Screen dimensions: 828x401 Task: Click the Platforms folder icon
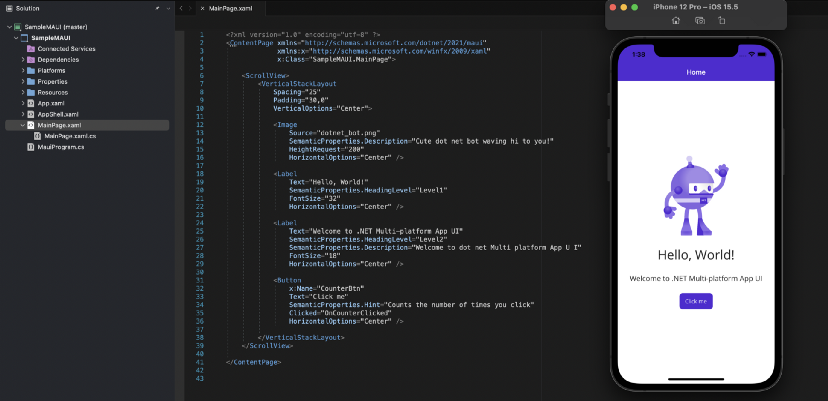(31, 71)
